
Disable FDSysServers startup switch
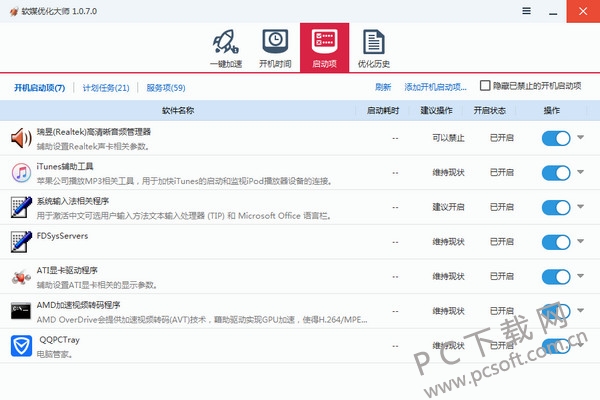(x=556, y=242)
